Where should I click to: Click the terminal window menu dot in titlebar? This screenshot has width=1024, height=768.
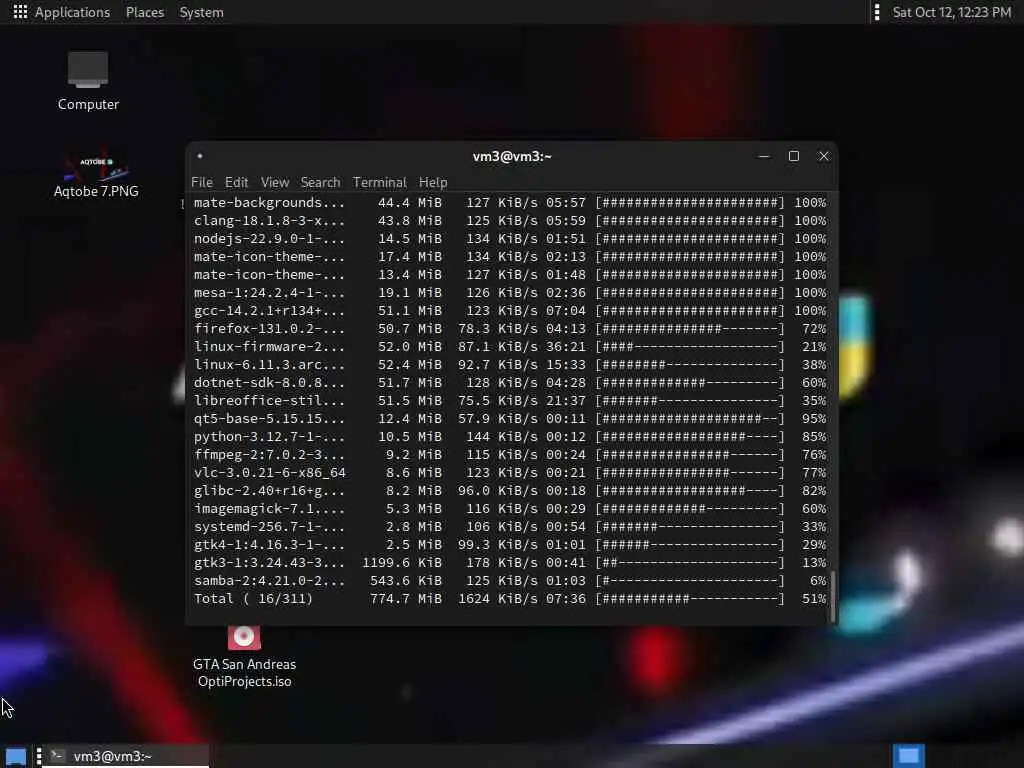tap(200, 156)
